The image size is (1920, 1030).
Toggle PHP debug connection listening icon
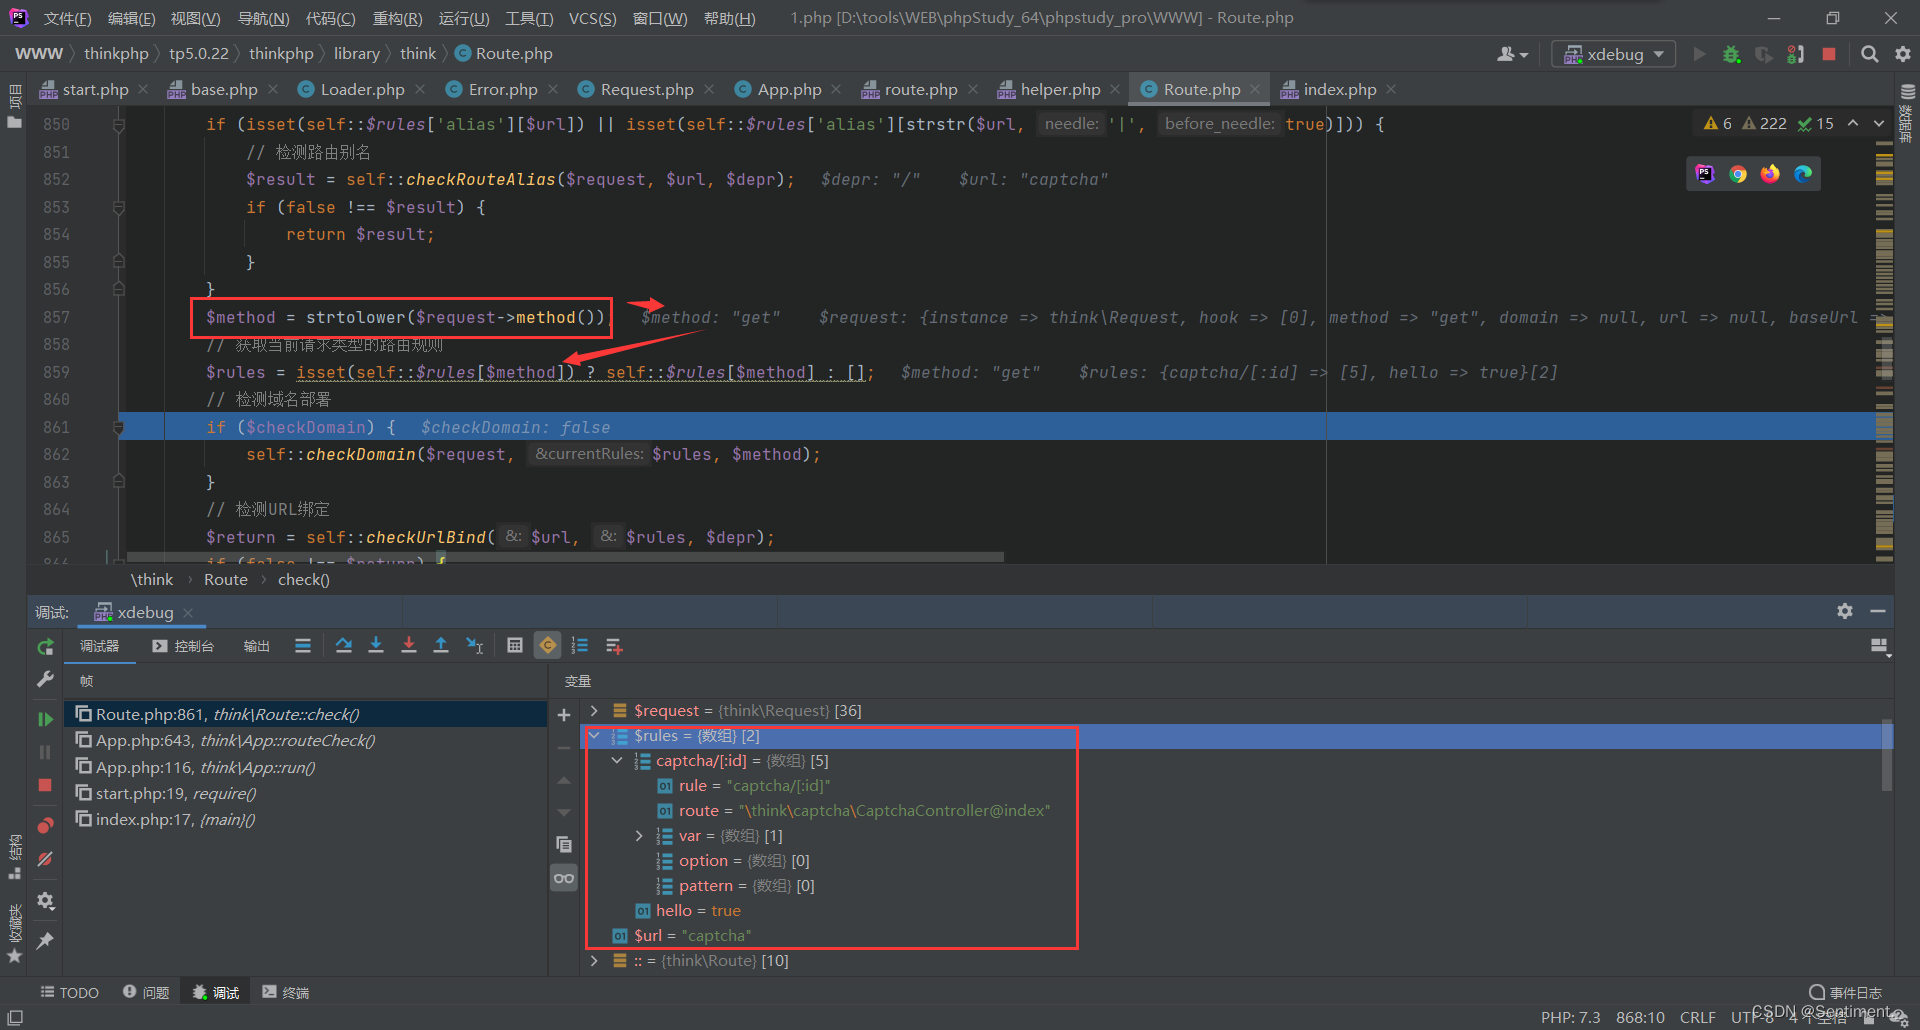tap(1796, 54)
